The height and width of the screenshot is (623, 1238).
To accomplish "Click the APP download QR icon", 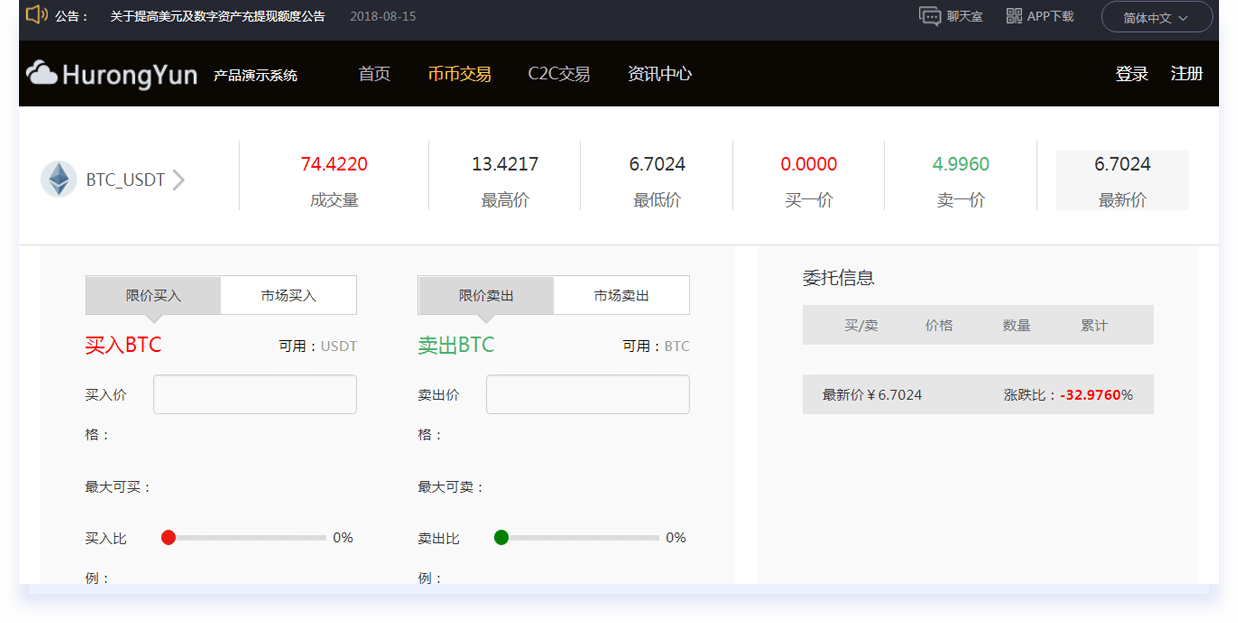I will tap(1014, 16).
